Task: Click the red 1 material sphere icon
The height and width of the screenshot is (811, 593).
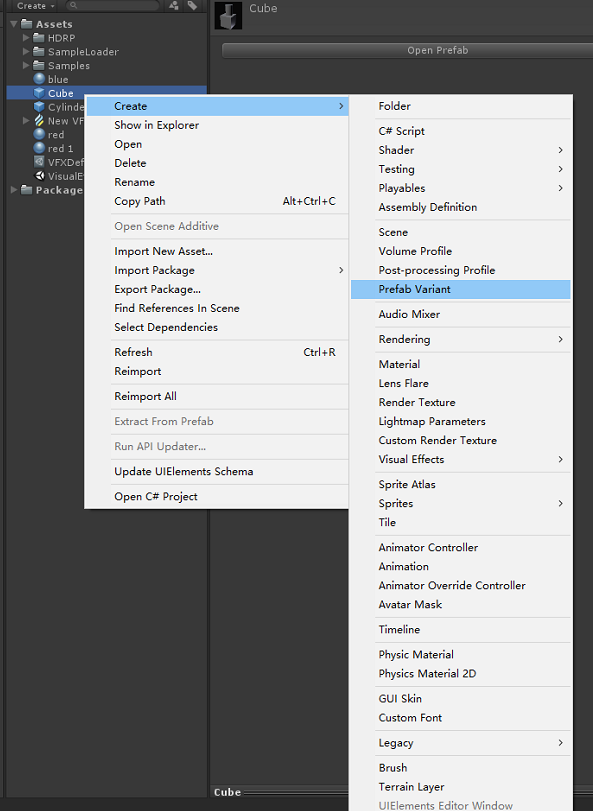Action: pos(39,148)
